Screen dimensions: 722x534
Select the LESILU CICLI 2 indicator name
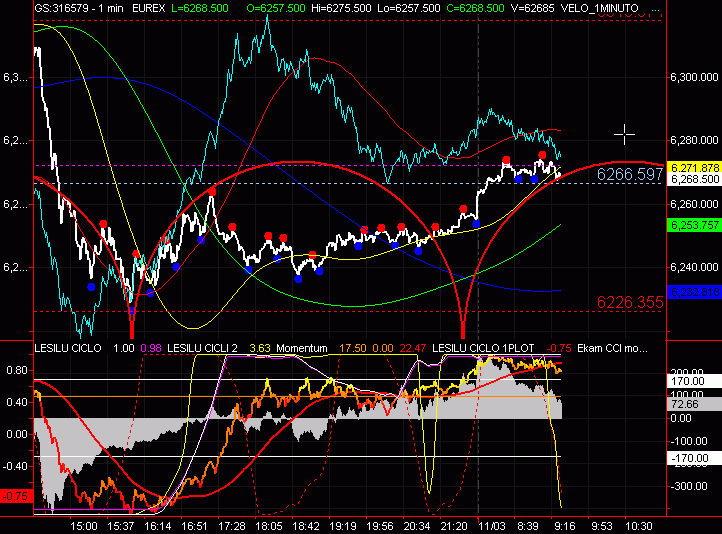[x=202, y=348]
